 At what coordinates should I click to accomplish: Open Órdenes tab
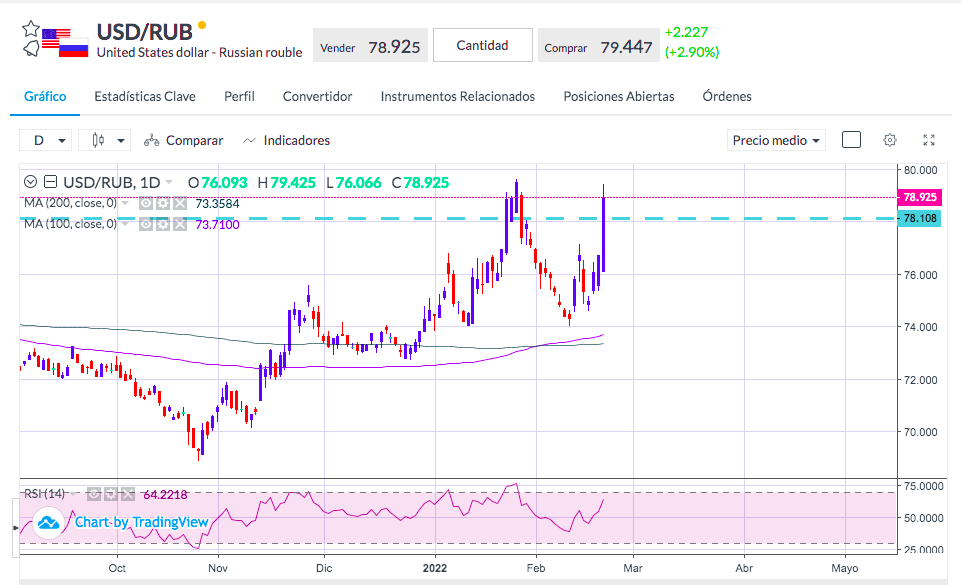(727, 96)
